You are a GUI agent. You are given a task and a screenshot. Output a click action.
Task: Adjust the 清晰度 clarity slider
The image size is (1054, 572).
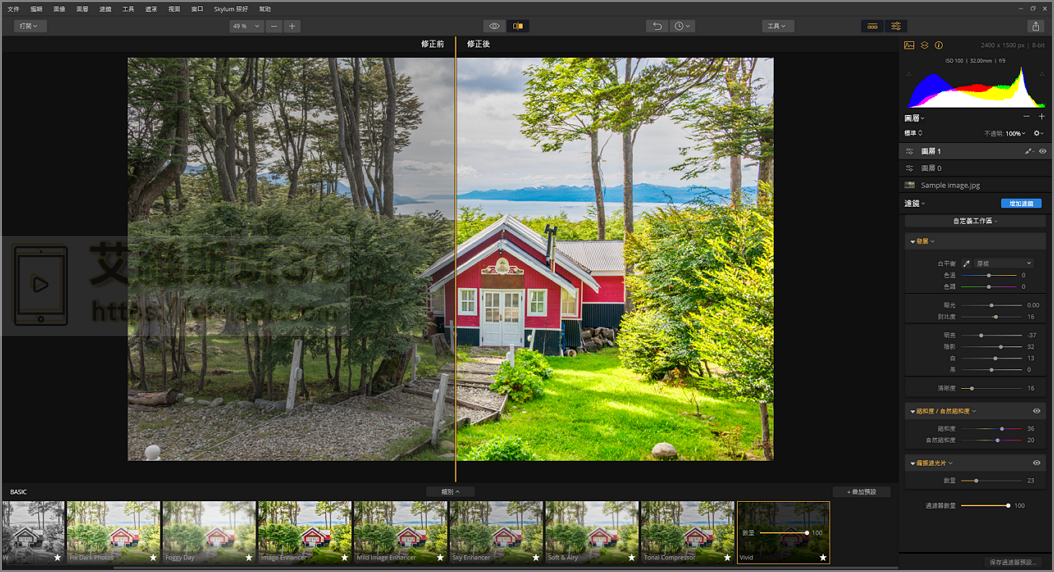pos(991,389)
